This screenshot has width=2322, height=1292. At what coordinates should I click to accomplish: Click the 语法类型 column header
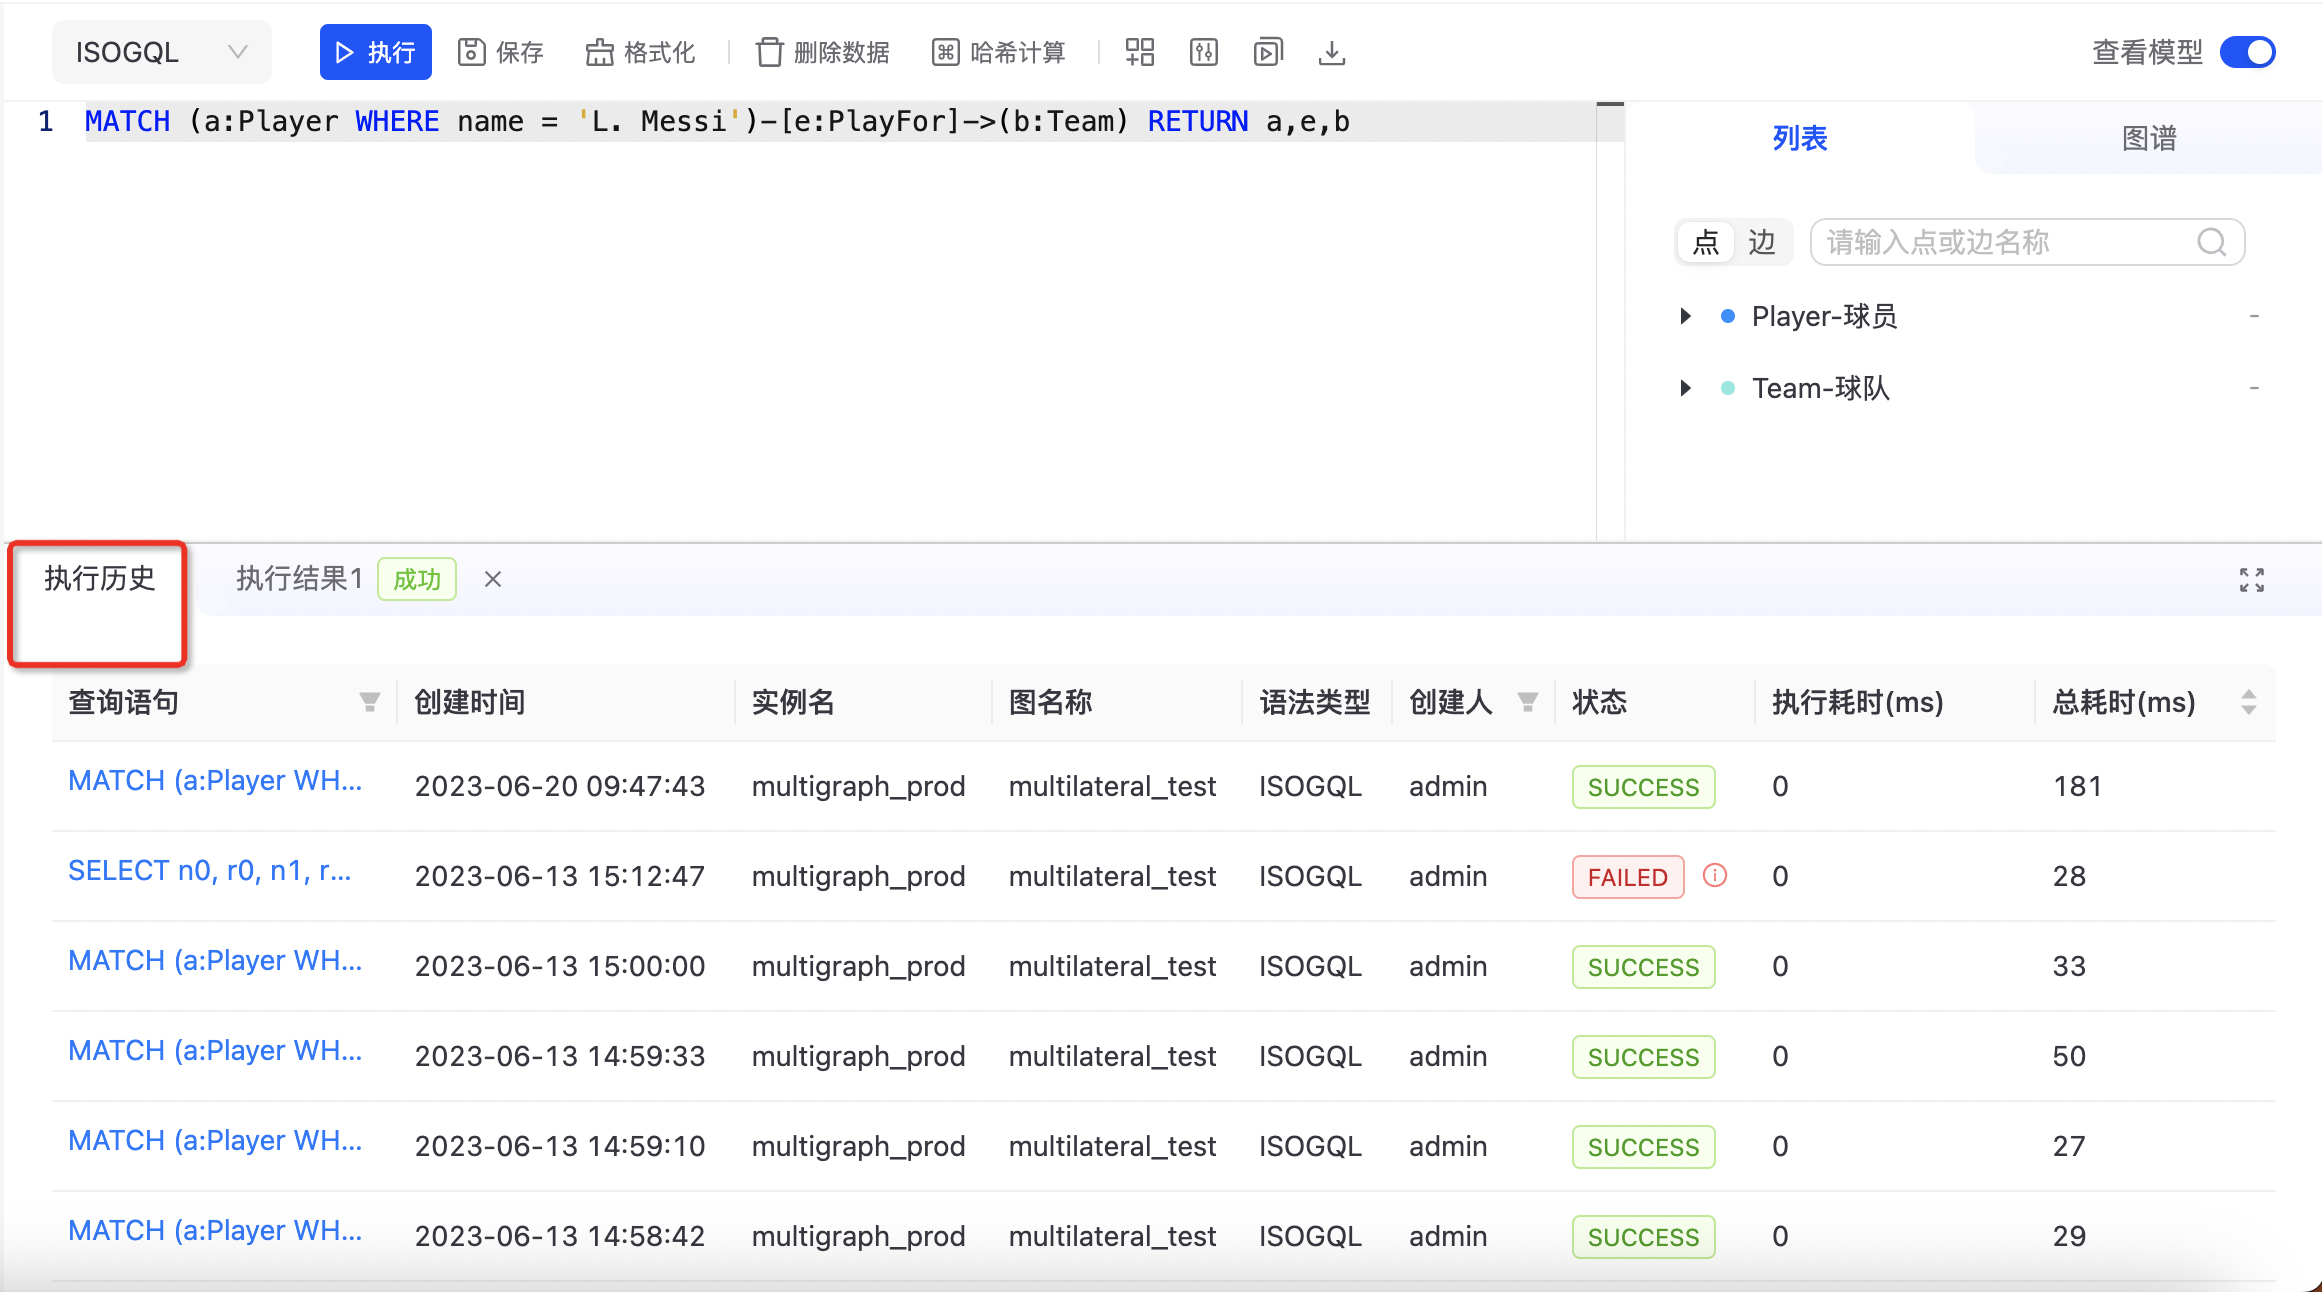[x=1315, y=702]
